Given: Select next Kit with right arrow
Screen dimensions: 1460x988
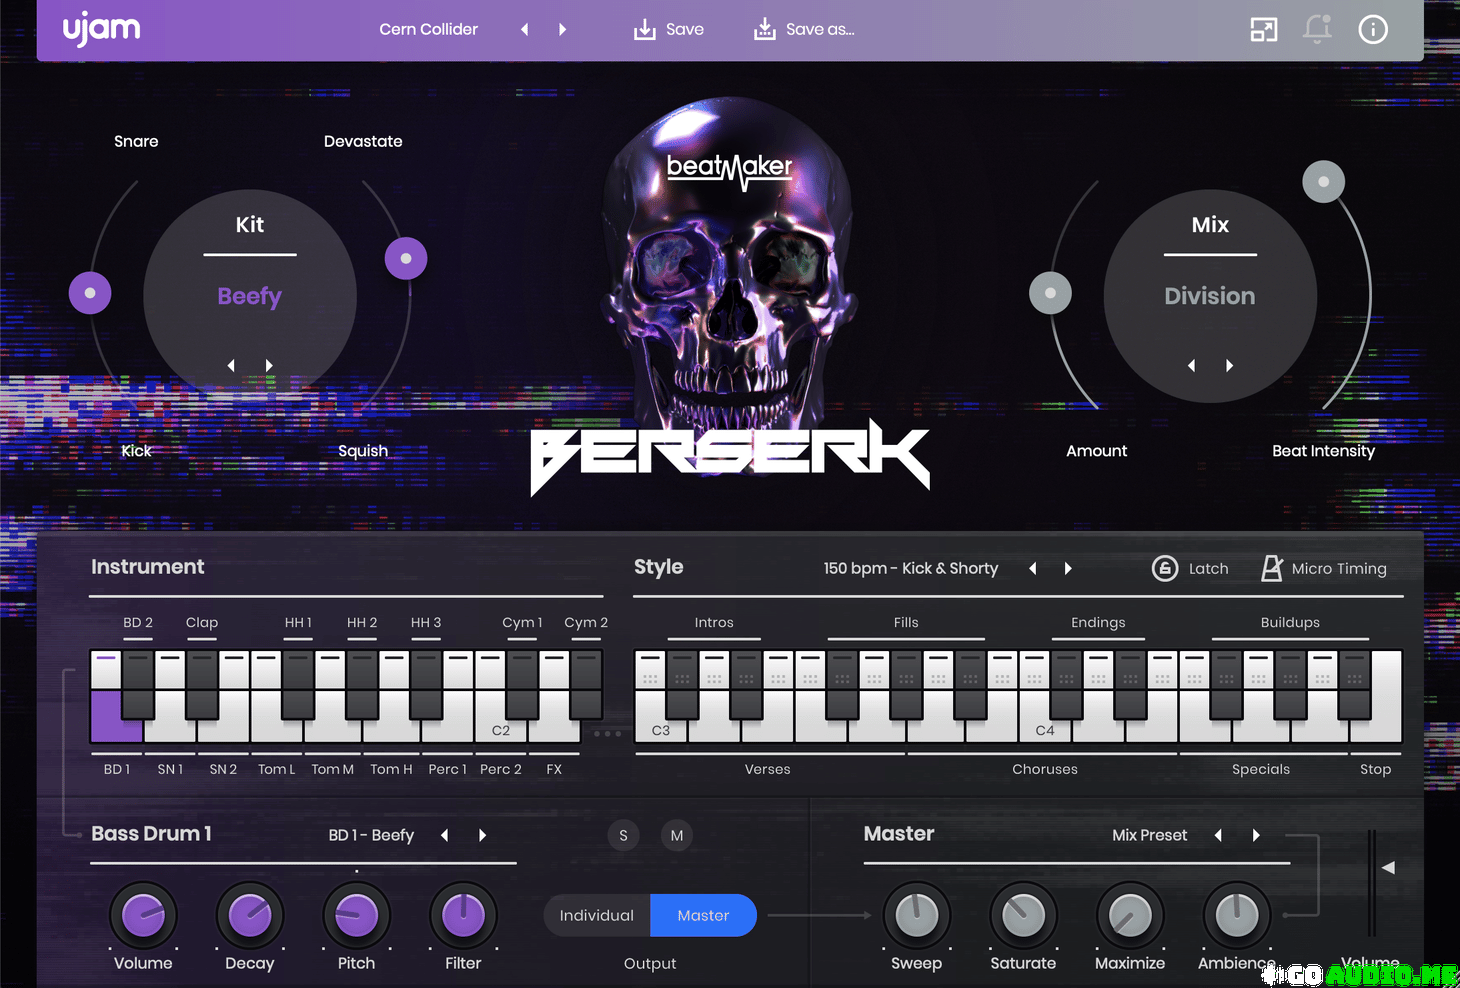Looking at the screenshot, I should (269, 366).
